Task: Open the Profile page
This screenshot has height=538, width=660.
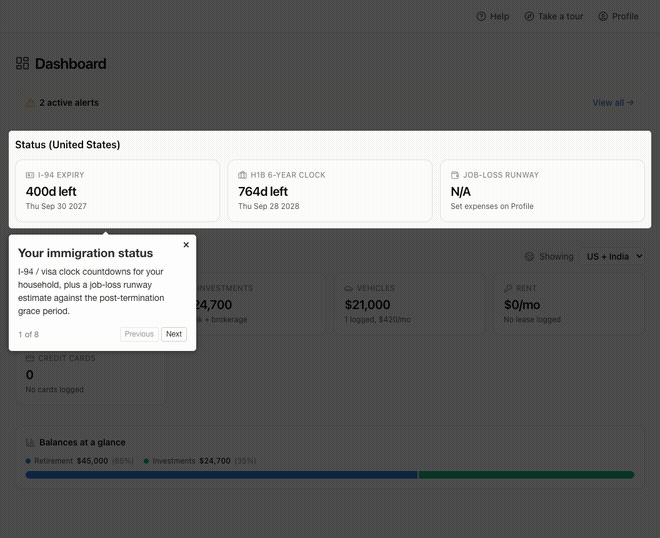Action: click(x=618, y=16)
